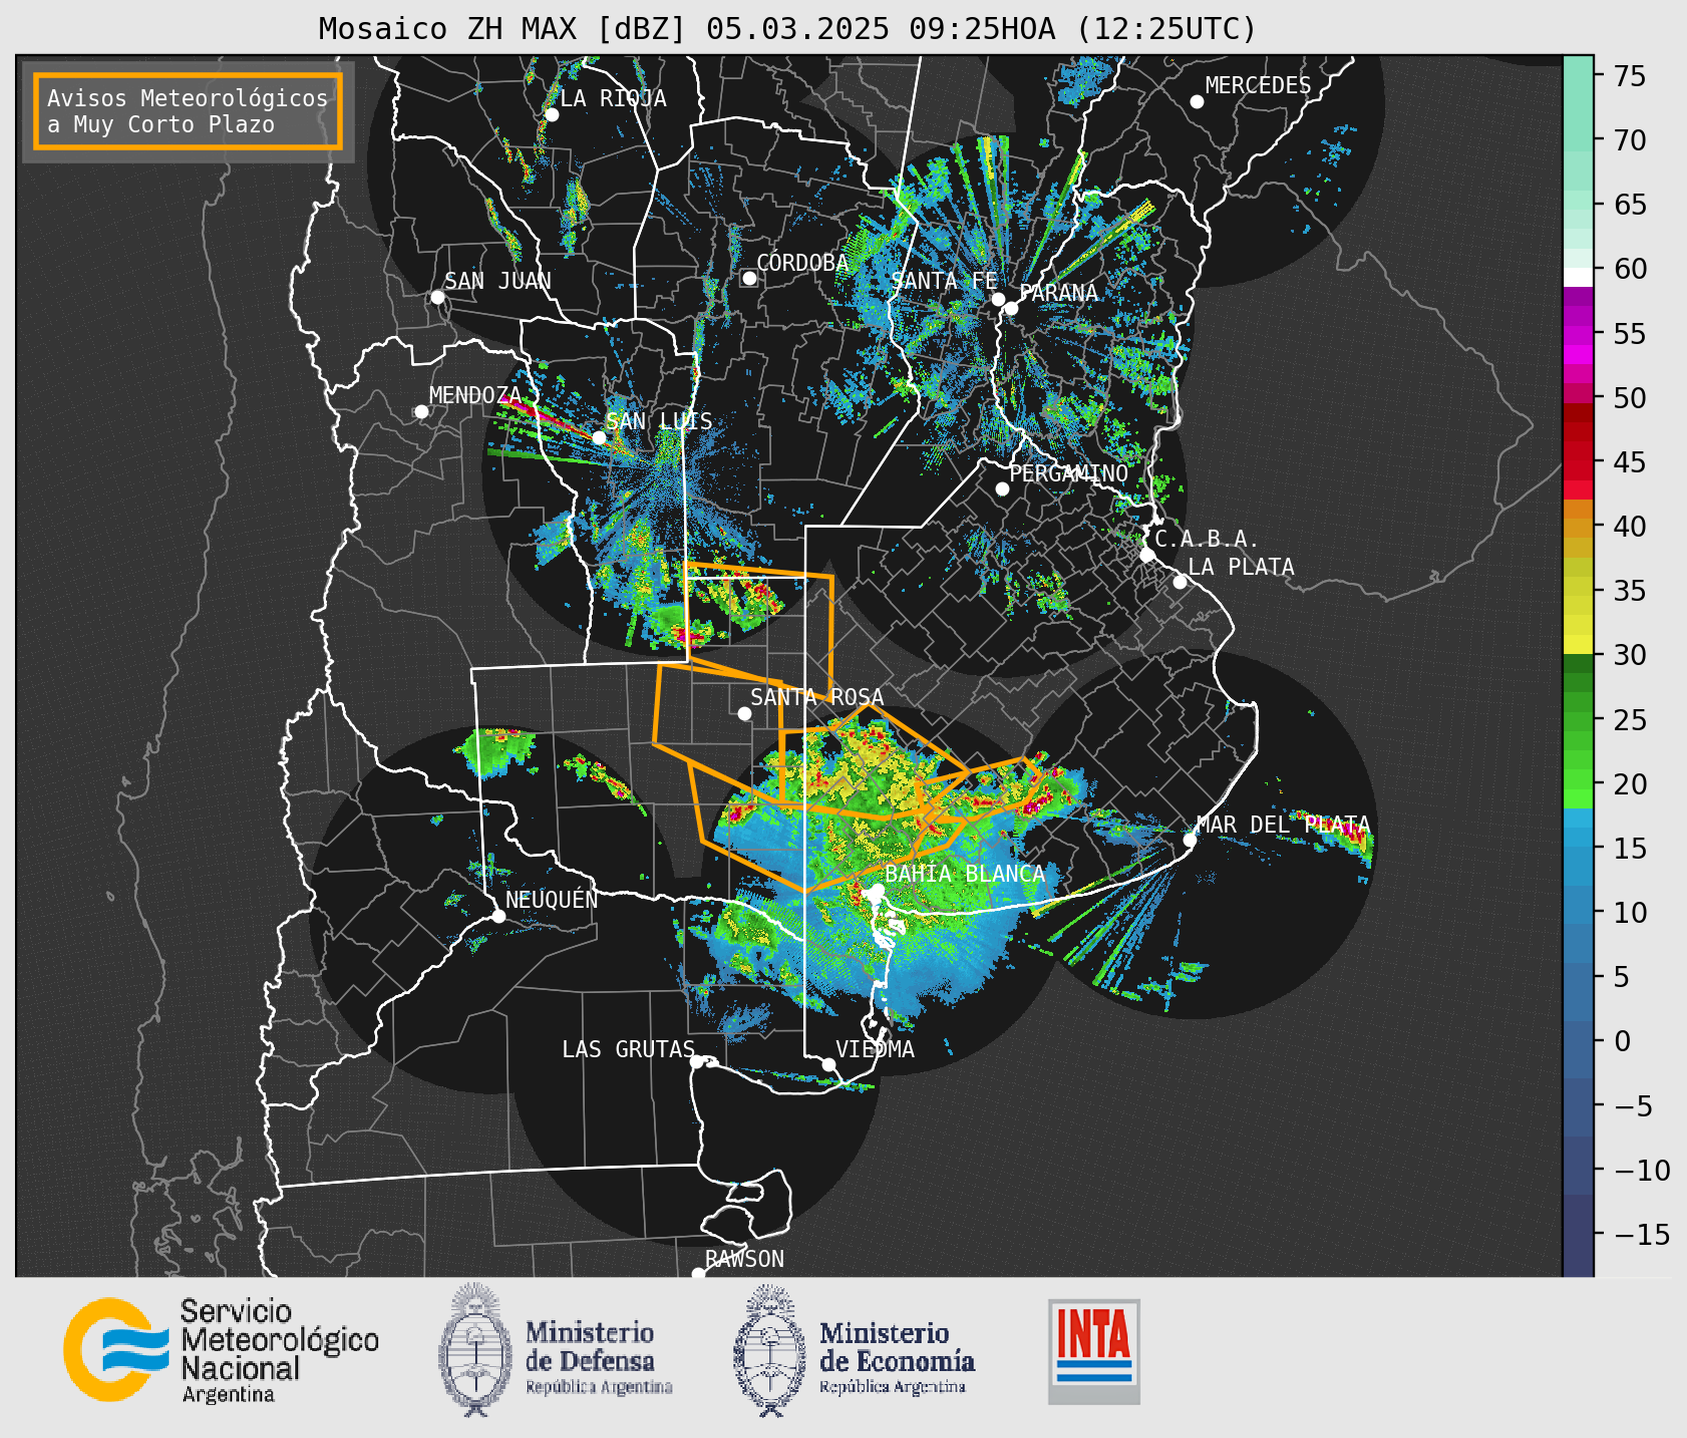Click the República Argentina text under Economía
The width and height of the screenshot is (1687, 1438).
pyautogui.click(x=893, y=1387)
